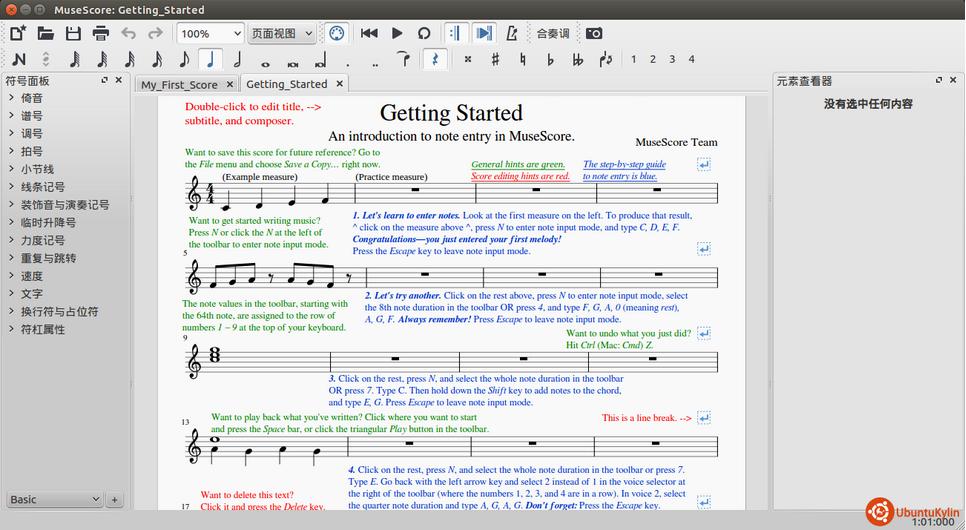Apply natural accidental
Image resolution: width=966 pixels, height=530 pixels.
(522, 59)
